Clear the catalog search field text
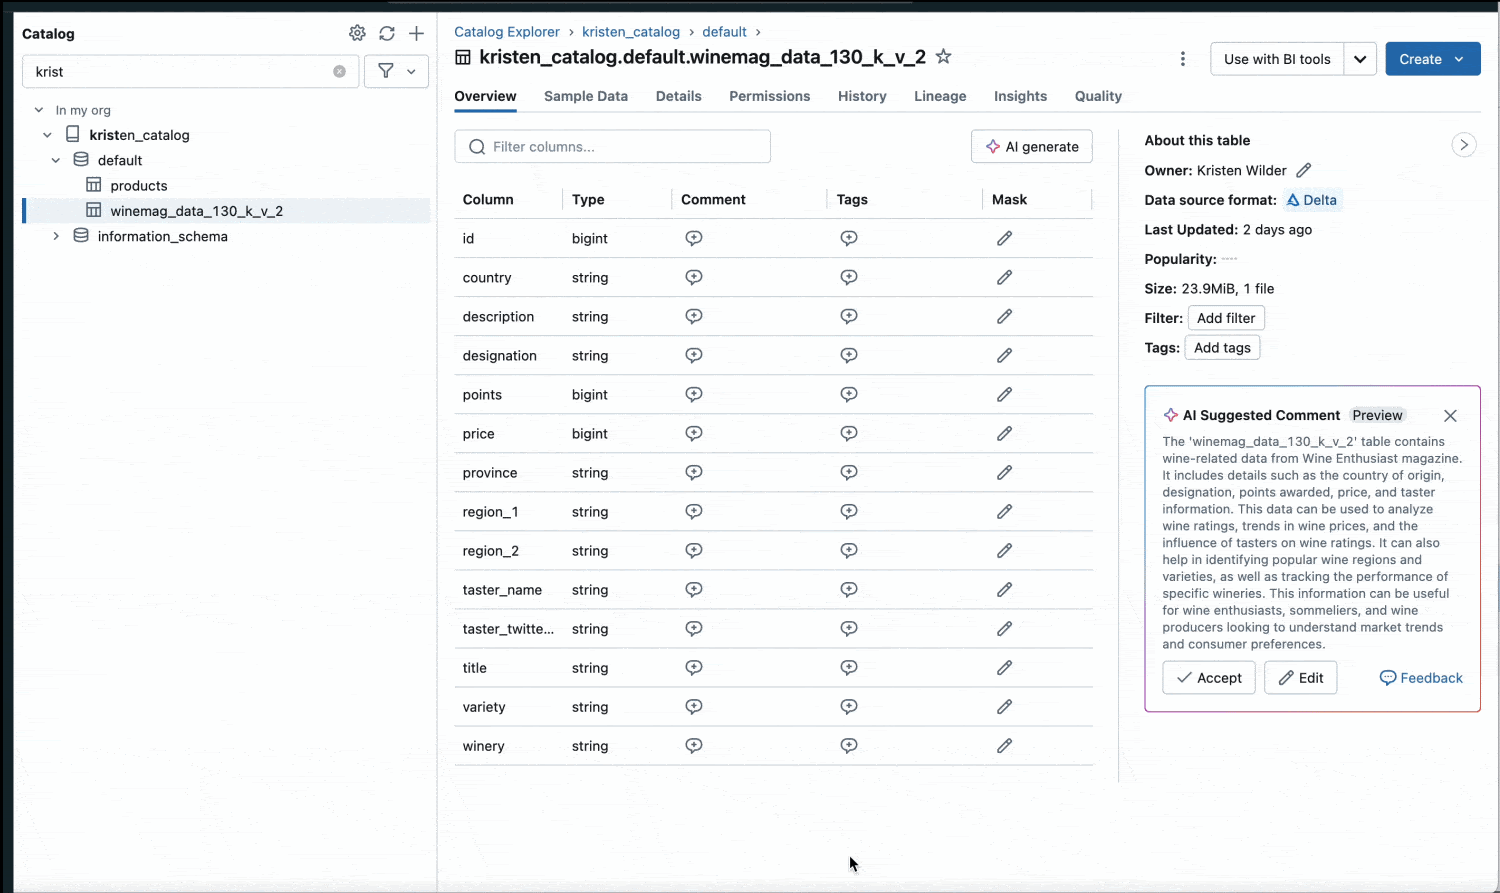 (339, 71)
